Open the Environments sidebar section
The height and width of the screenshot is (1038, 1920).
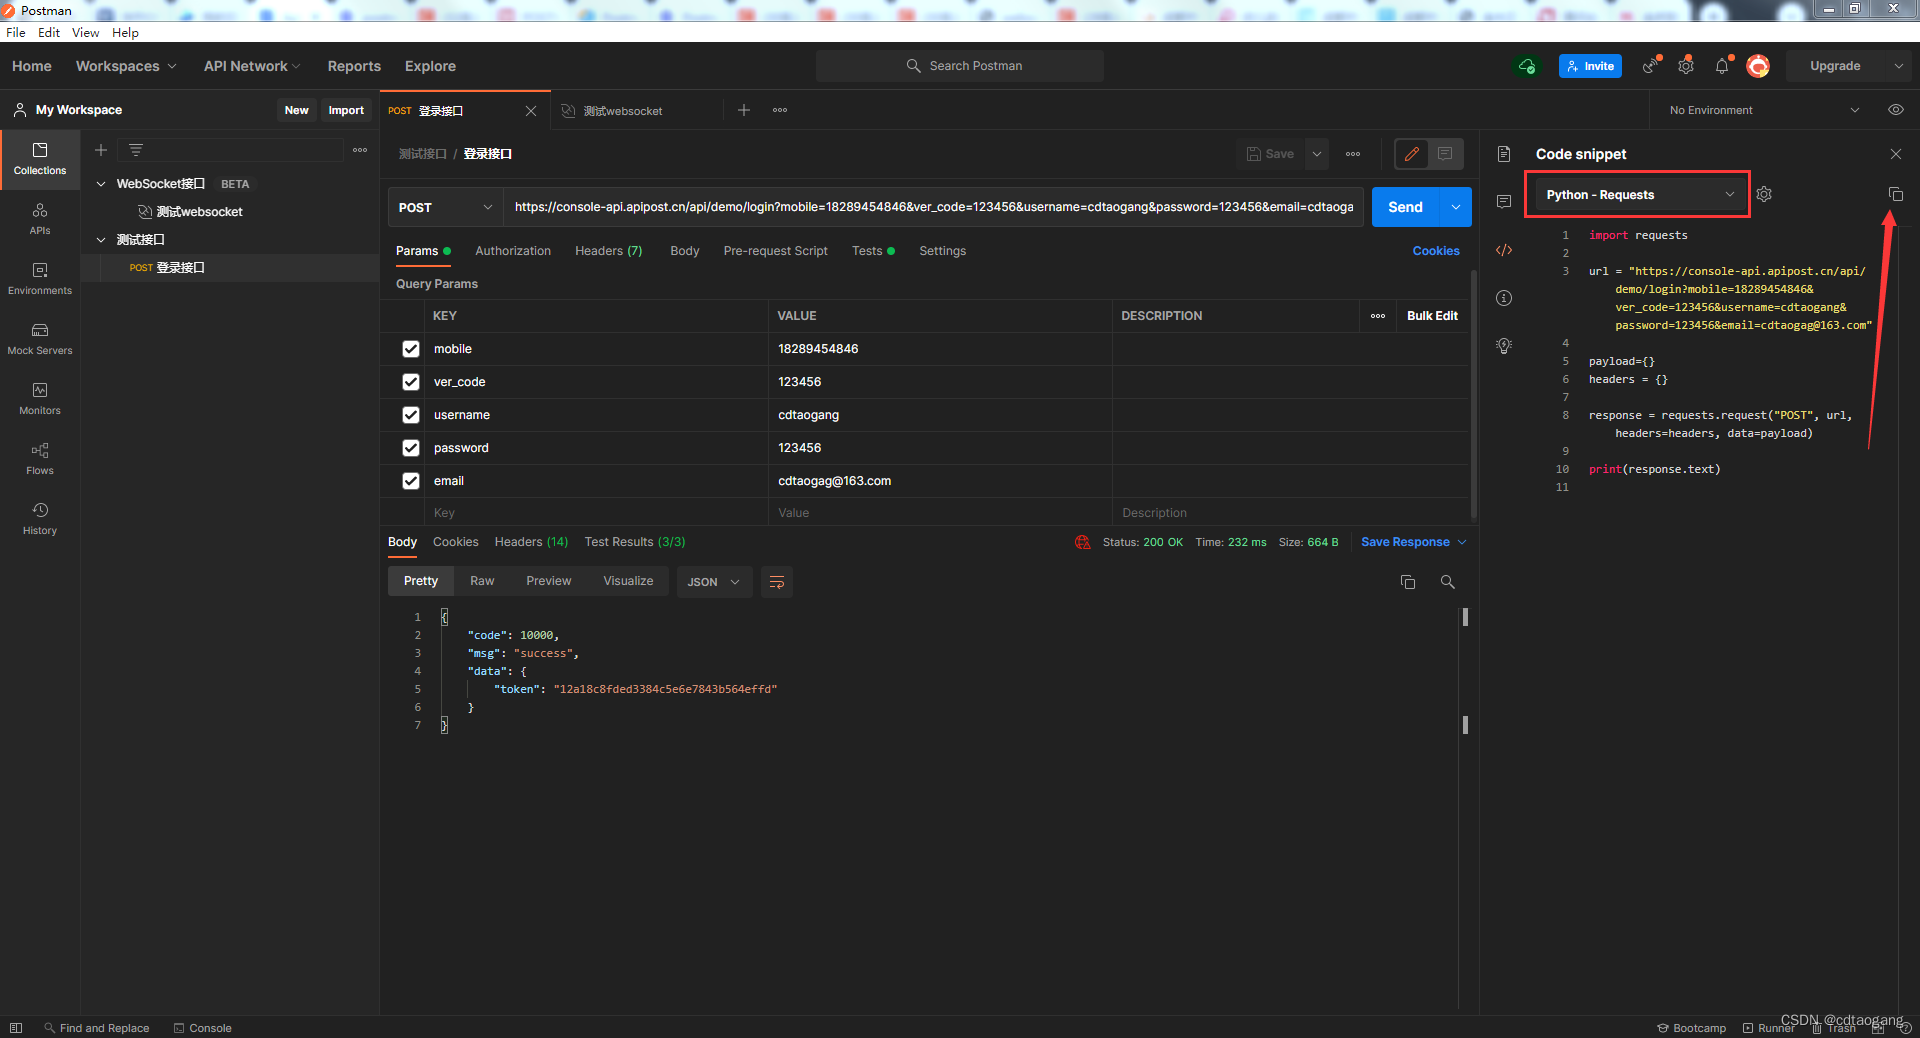[40, 279]
